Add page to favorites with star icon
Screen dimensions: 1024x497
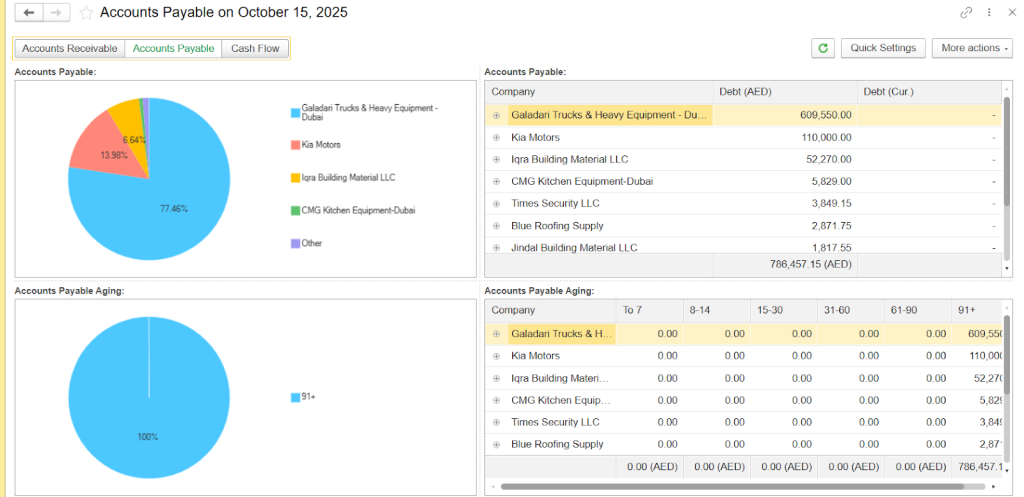tap(86, 12)
